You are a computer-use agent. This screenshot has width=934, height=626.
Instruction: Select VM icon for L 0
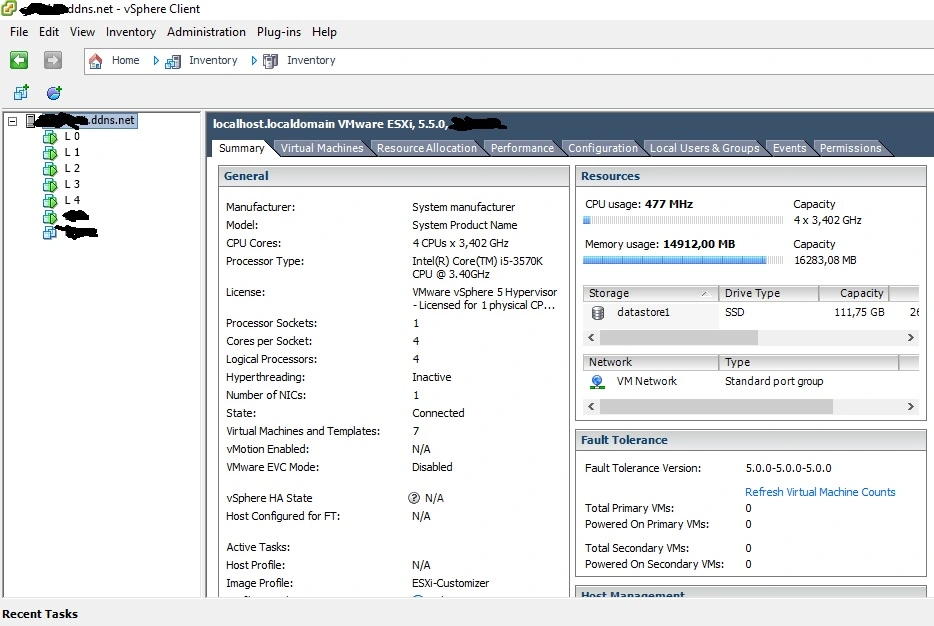pyautogui.click(x=50, y=137)
